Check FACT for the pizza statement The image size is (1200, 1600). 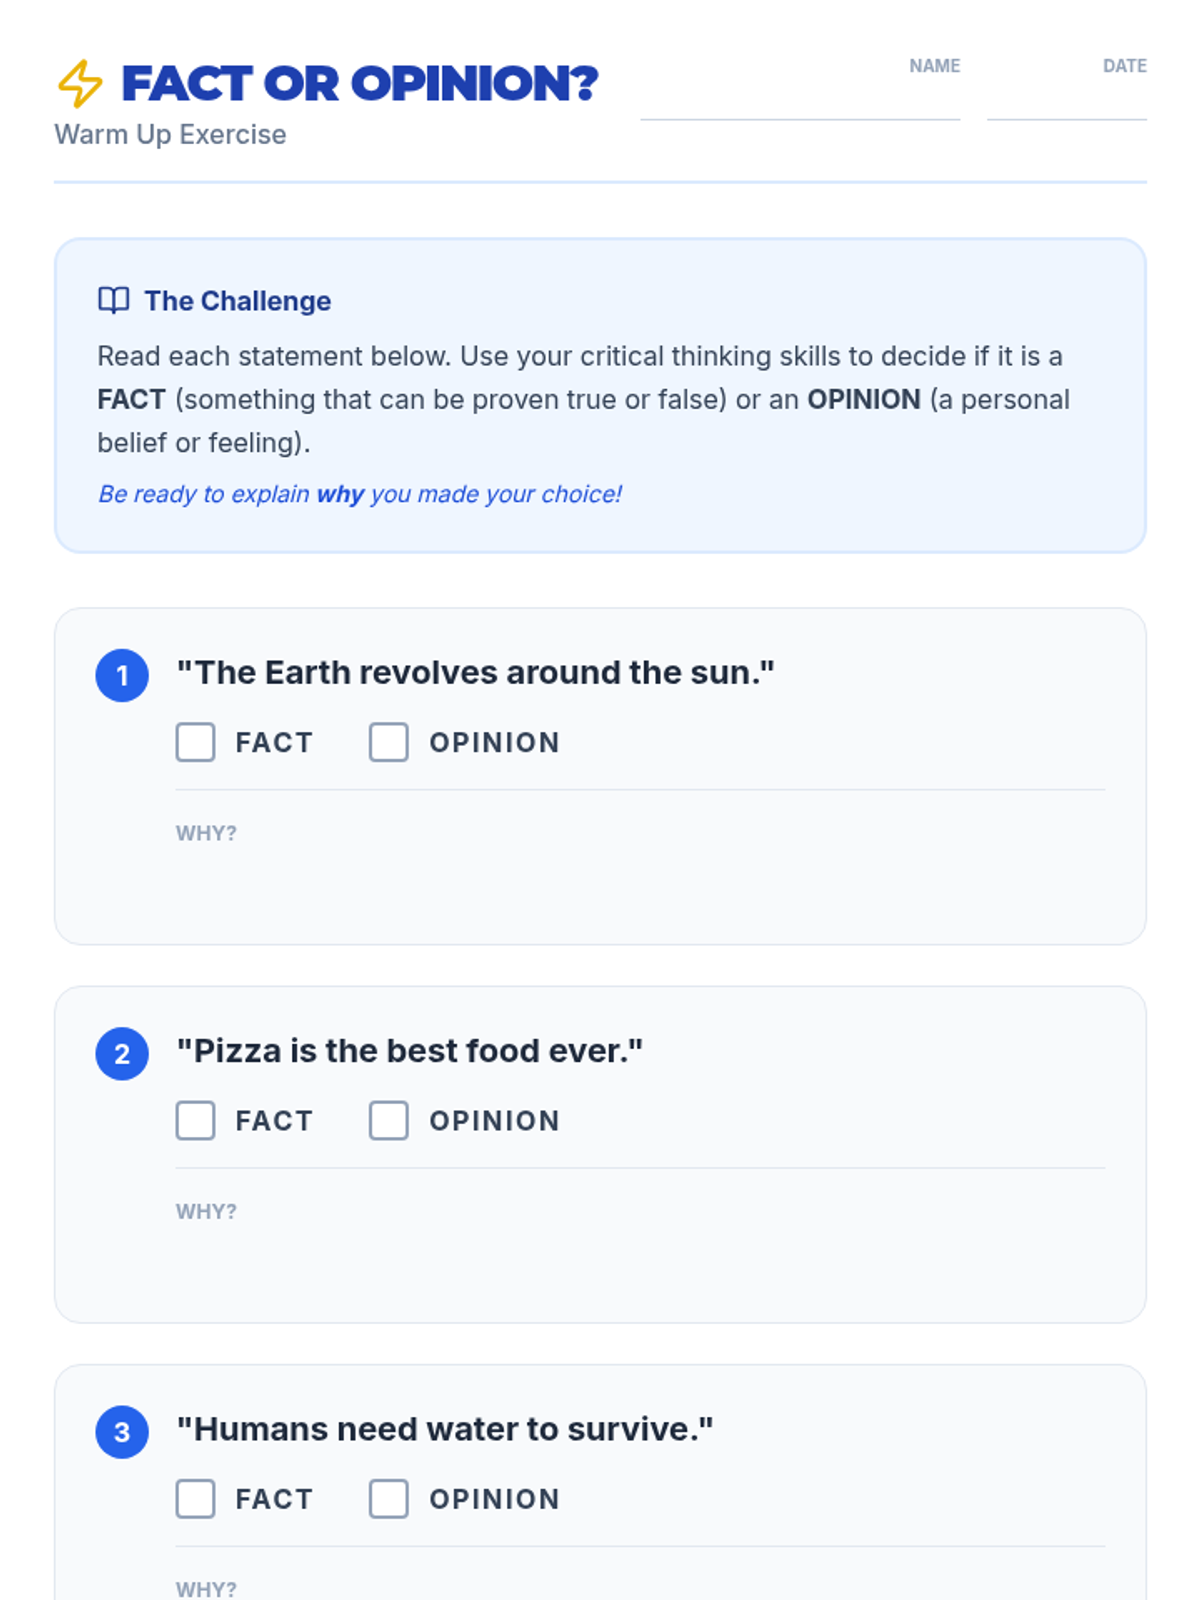point(196,1121)
